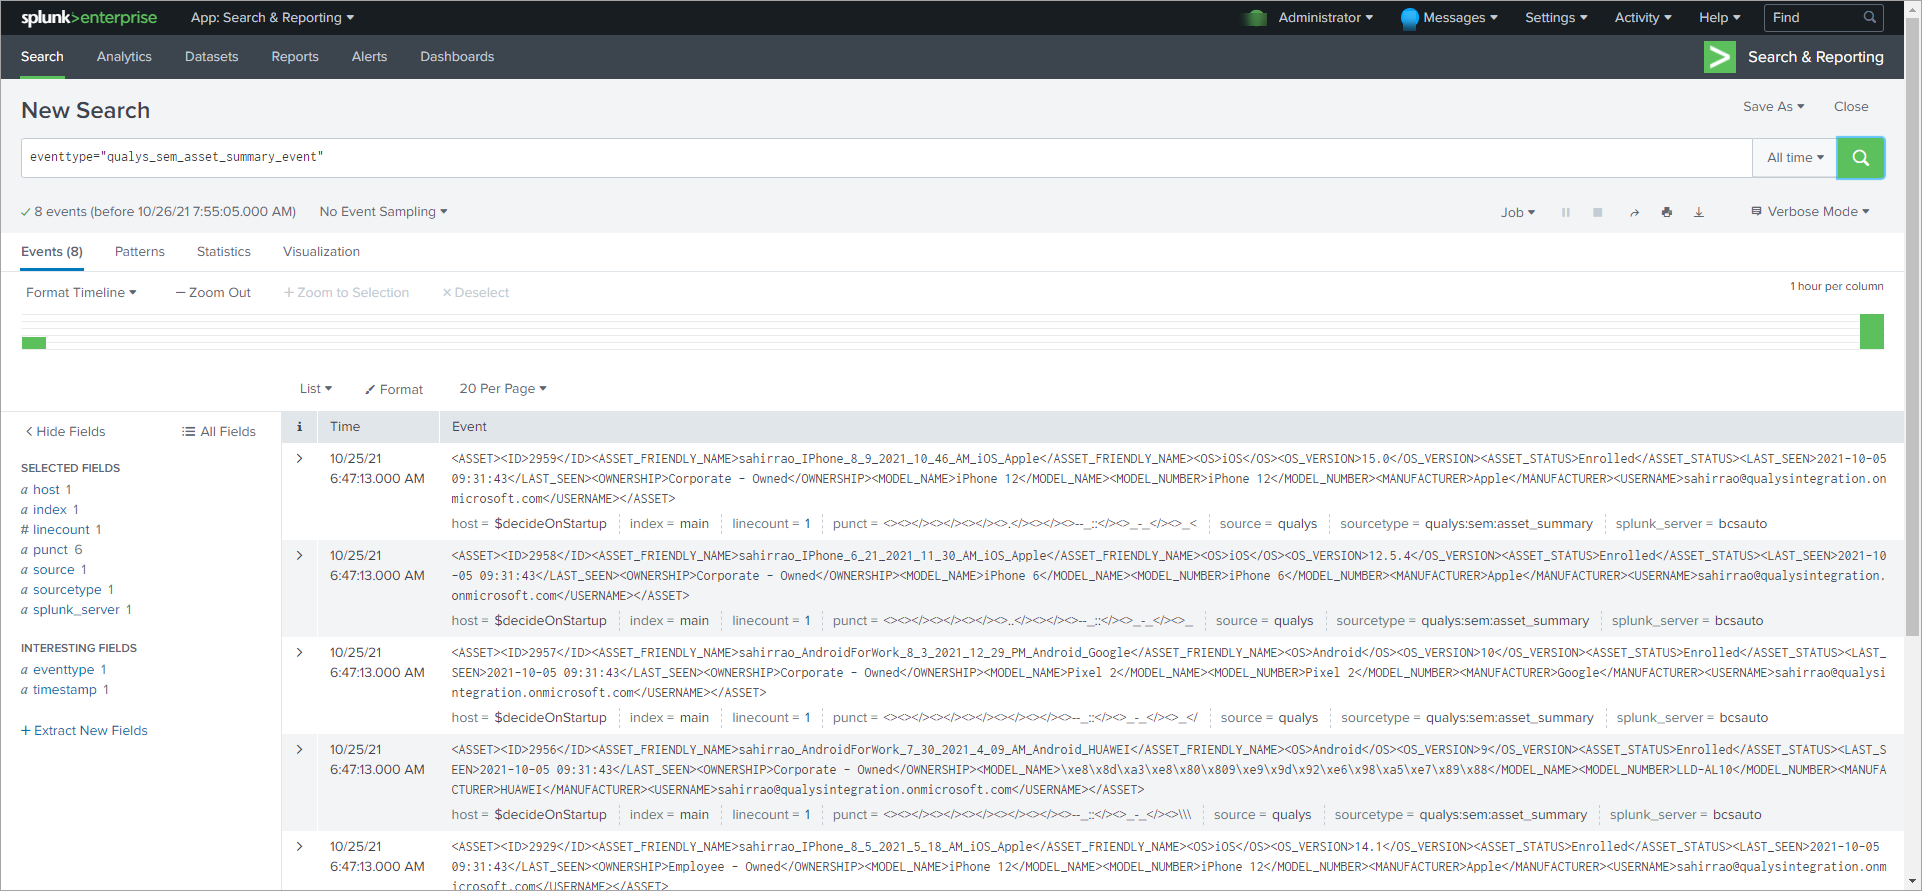Expand the event row with ID 2957
This screenshot has width=1922, height=891.
point(299,653)
